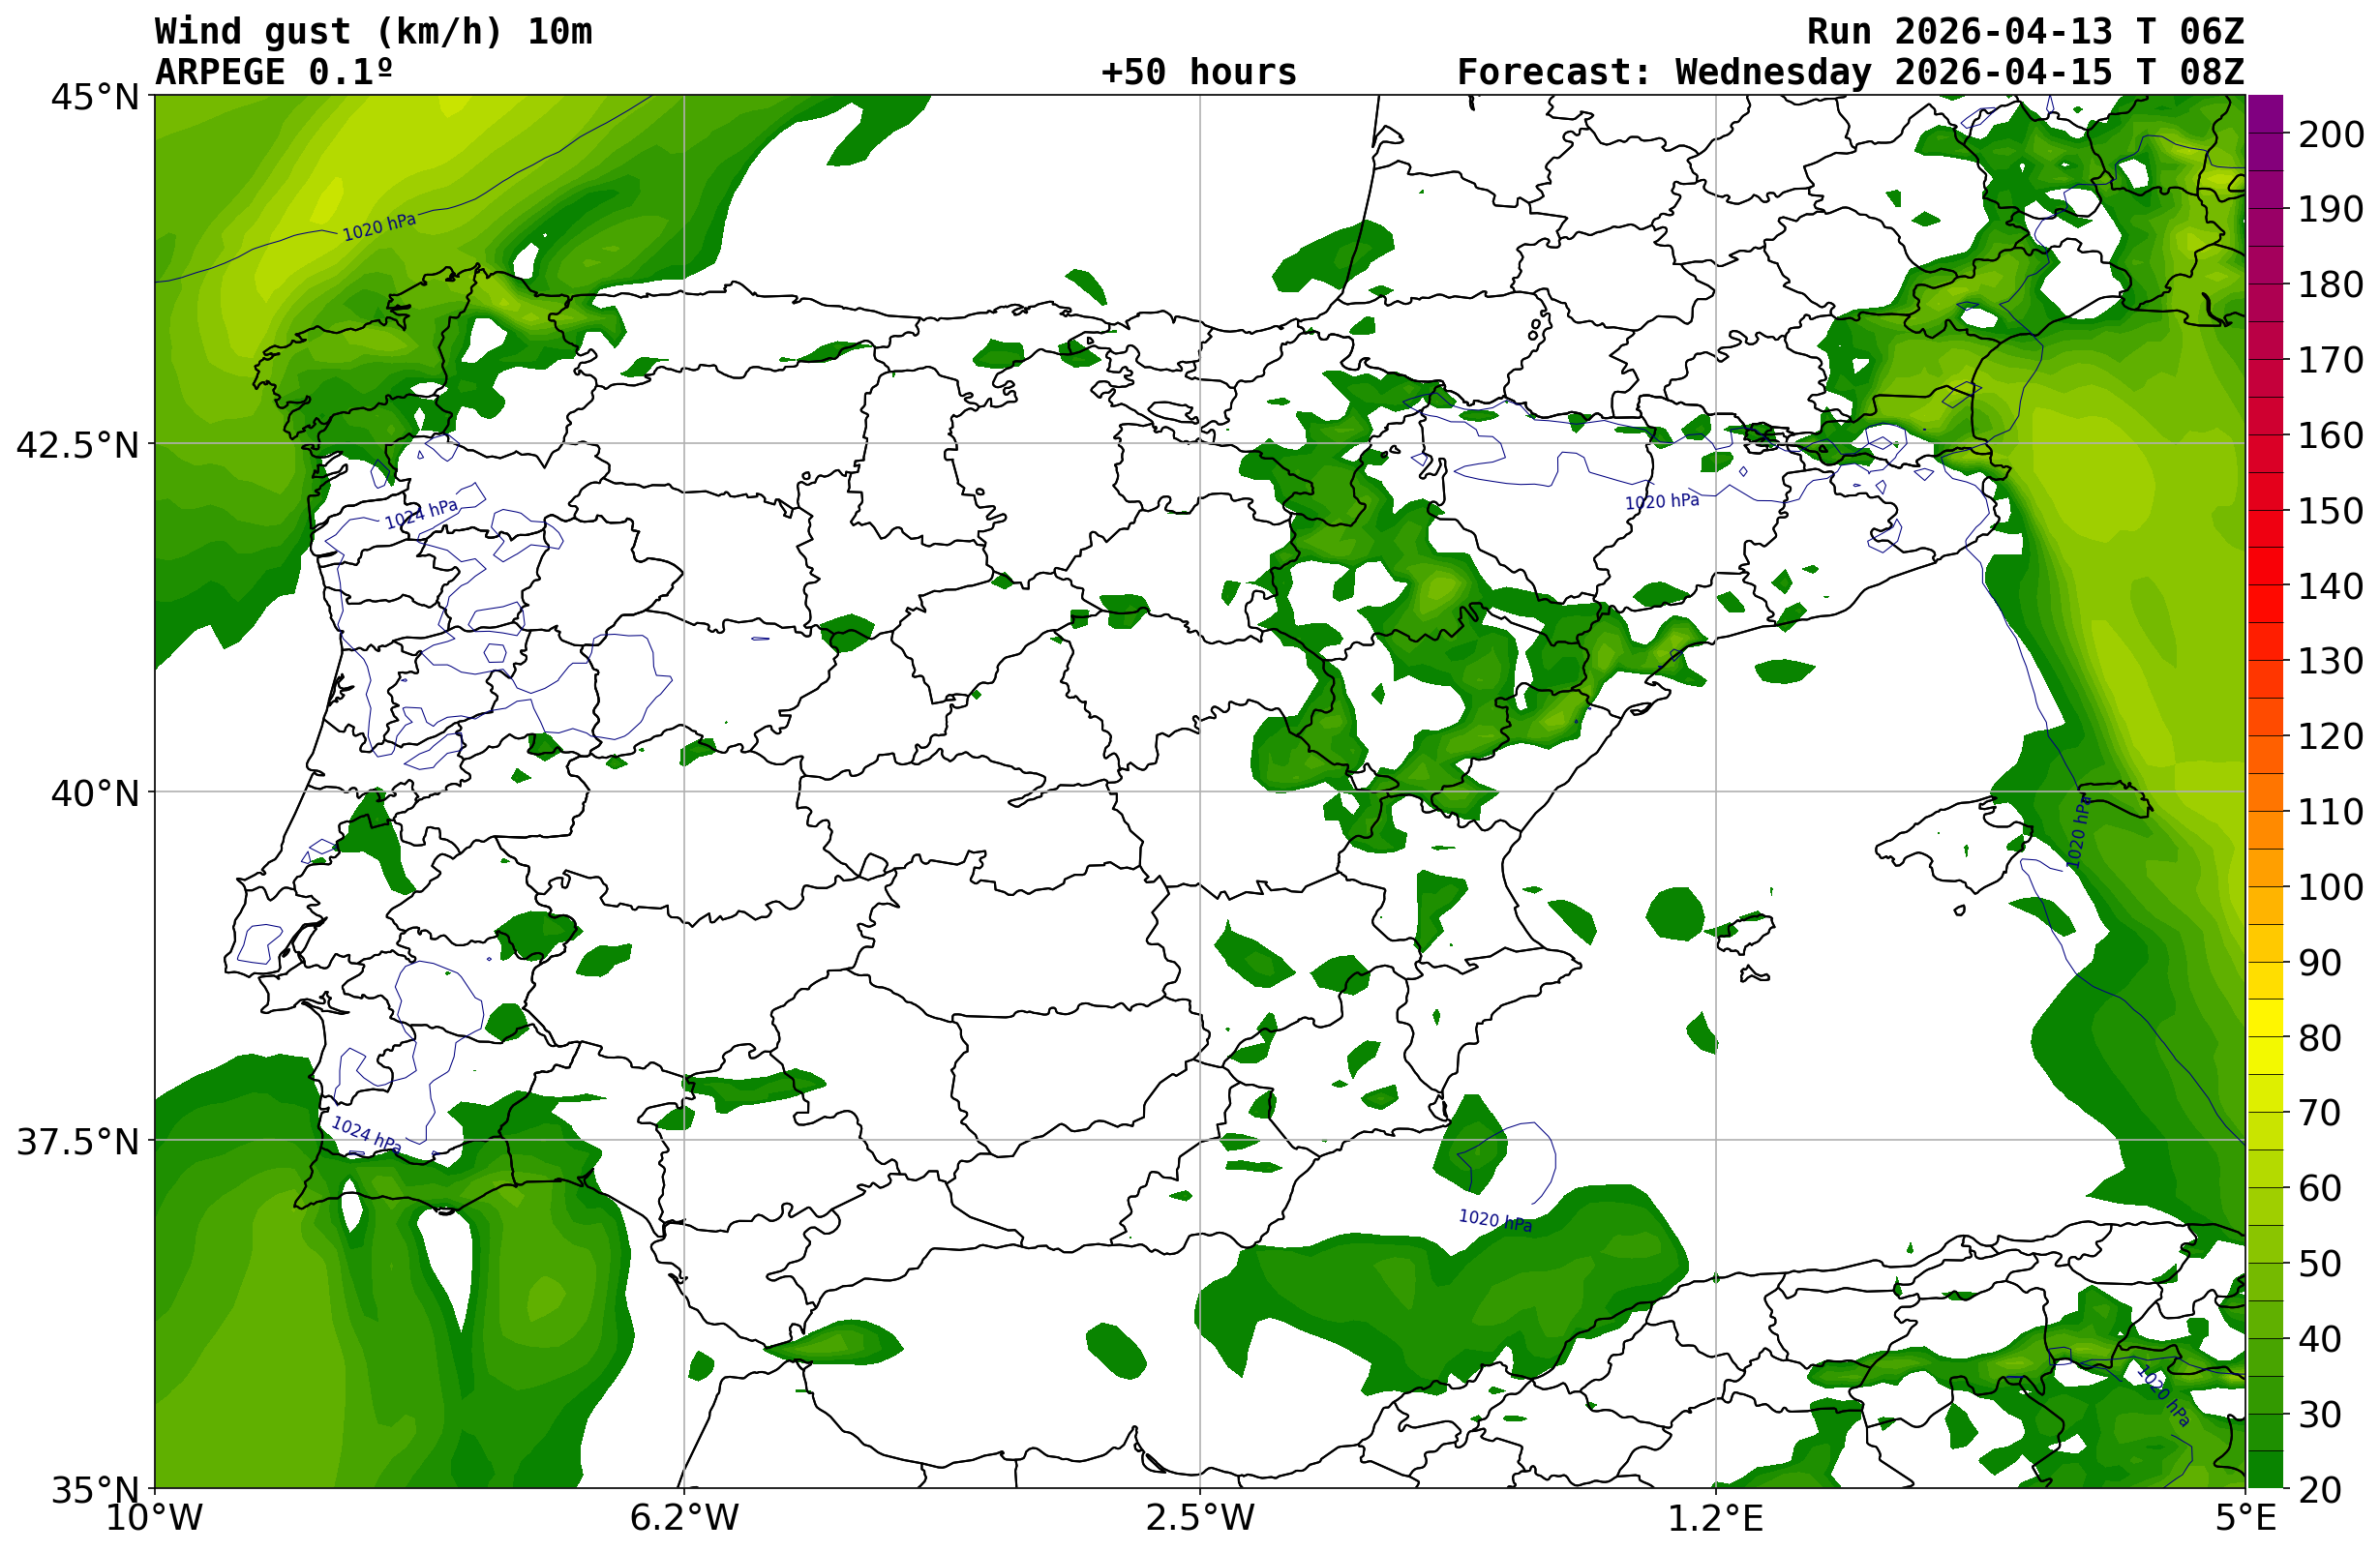The height and width of the screenshot is (1552, 2380).
Task: Click the 200 value on the colorbar
Action: (x=2330, y=134)
